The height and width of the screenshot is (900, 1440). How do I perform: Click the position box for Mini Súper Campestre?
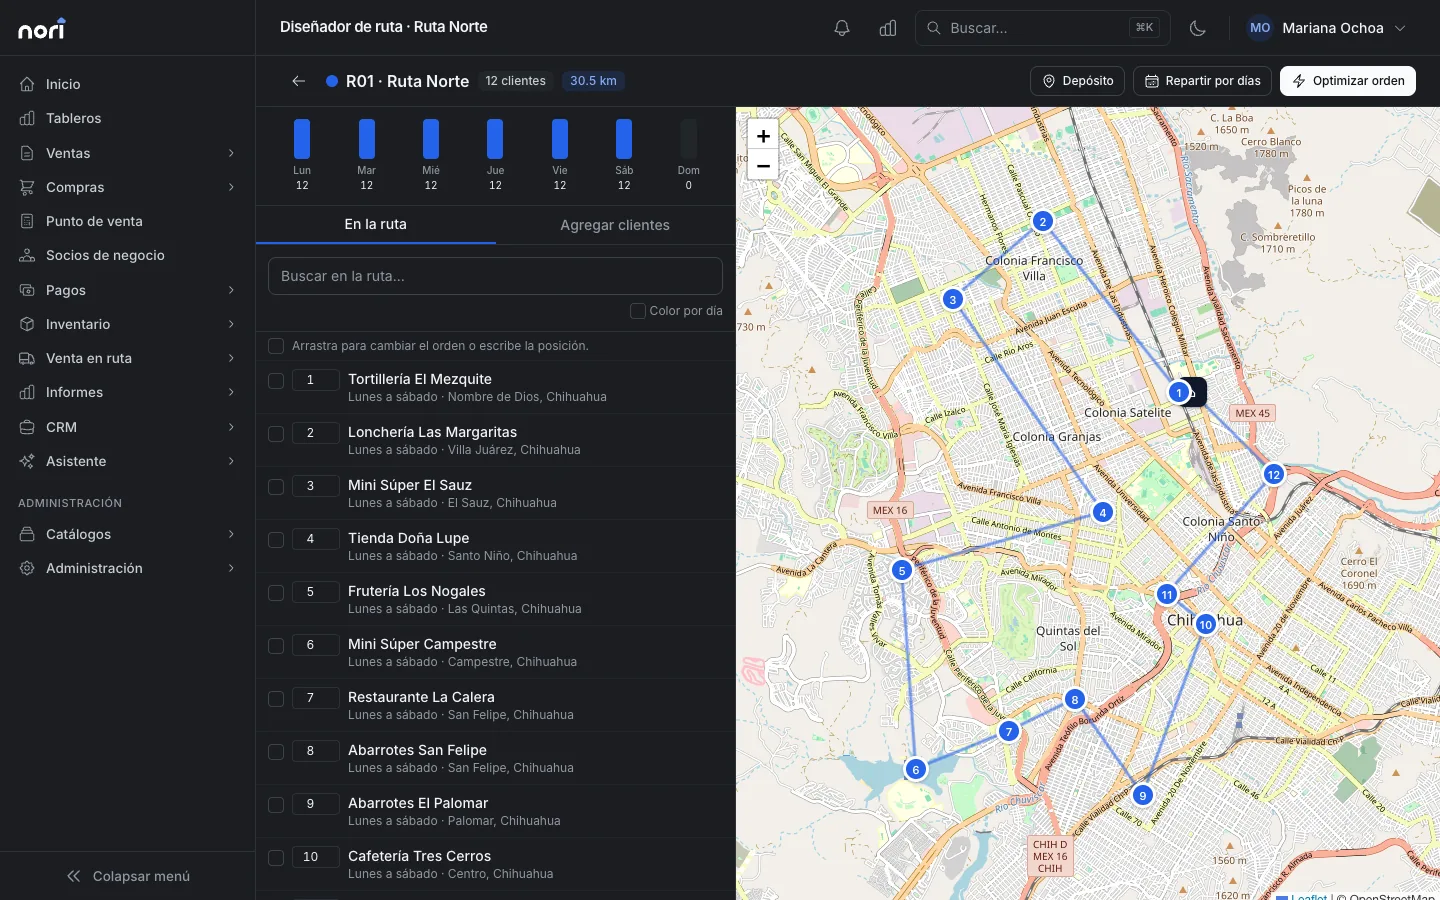tap(315, 645)
